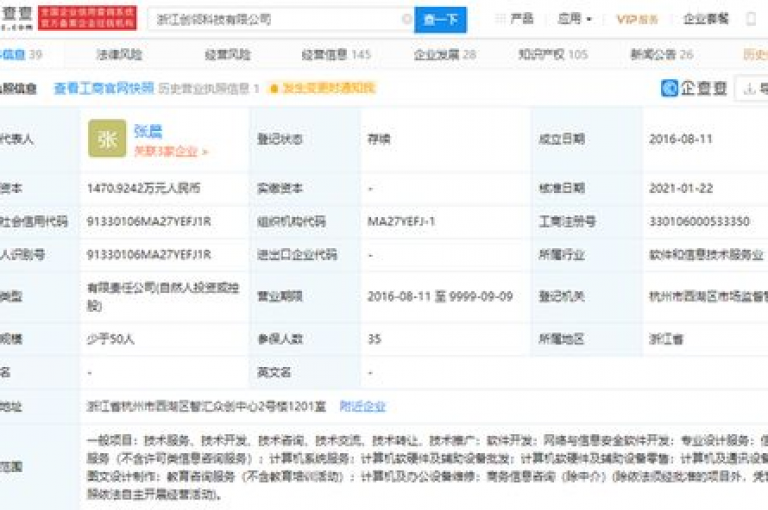Open VIP服务 page
Image resolution: width=768 pixels, height=510 pixels.
tap(637, 19)
